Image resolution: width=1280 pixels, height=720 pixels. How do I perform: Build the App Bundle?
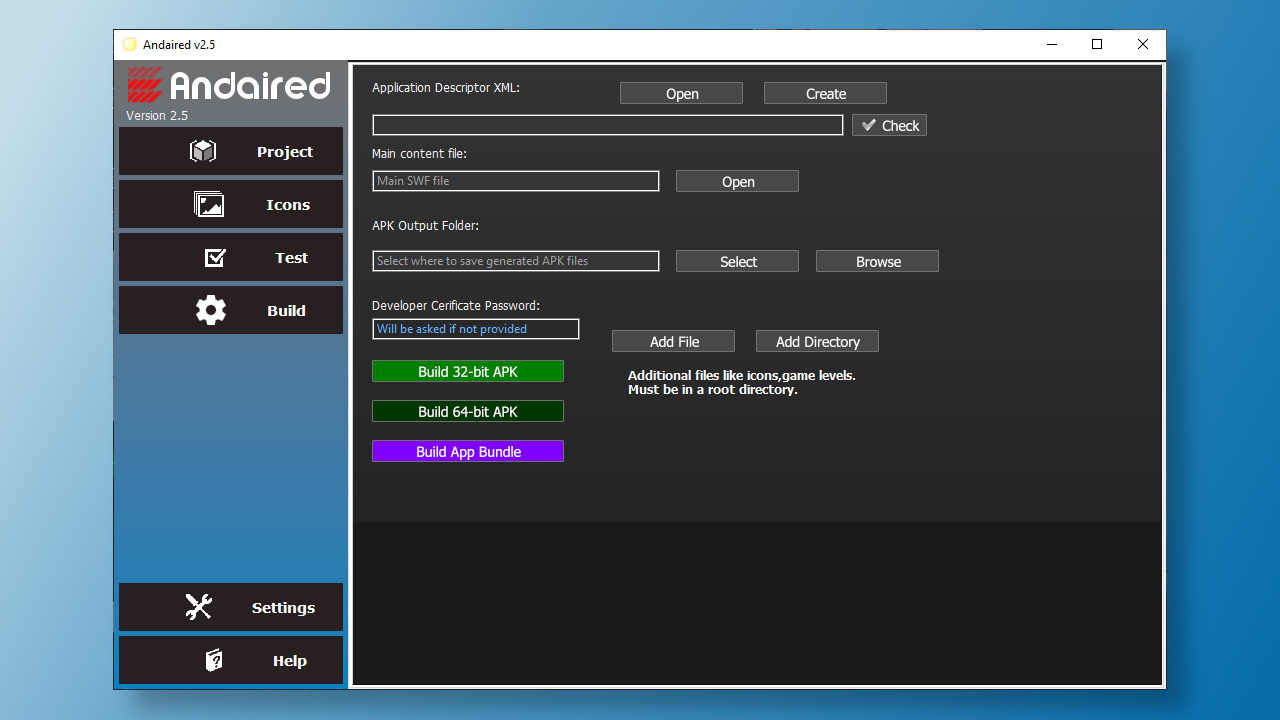[x=468, y=451]
